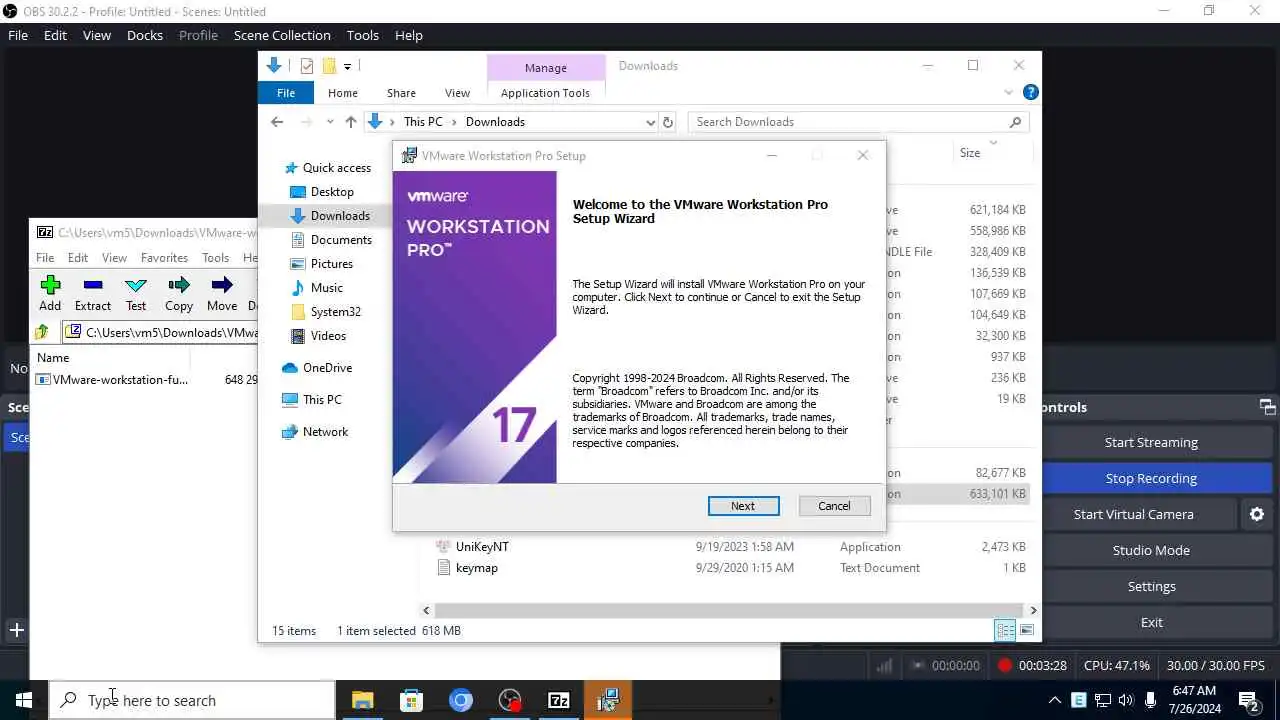The image size is (1280, 720).
Task: Click Next in VMware Setup Wizard
Action: click(743, 506)
